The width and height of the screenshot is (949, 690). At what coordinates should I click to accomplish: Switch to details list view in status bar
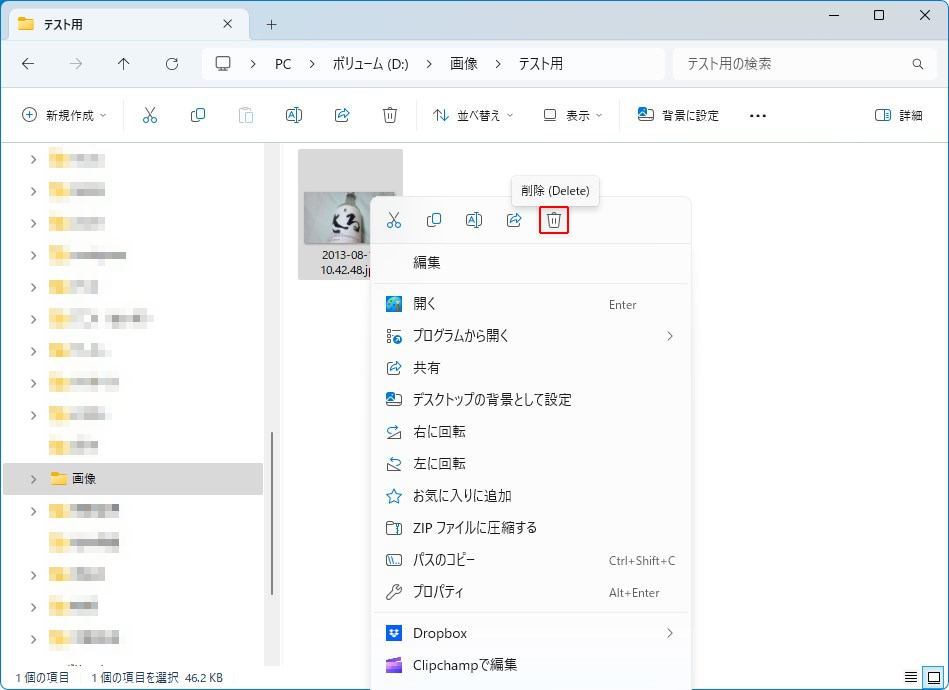[x=910, y=677]
